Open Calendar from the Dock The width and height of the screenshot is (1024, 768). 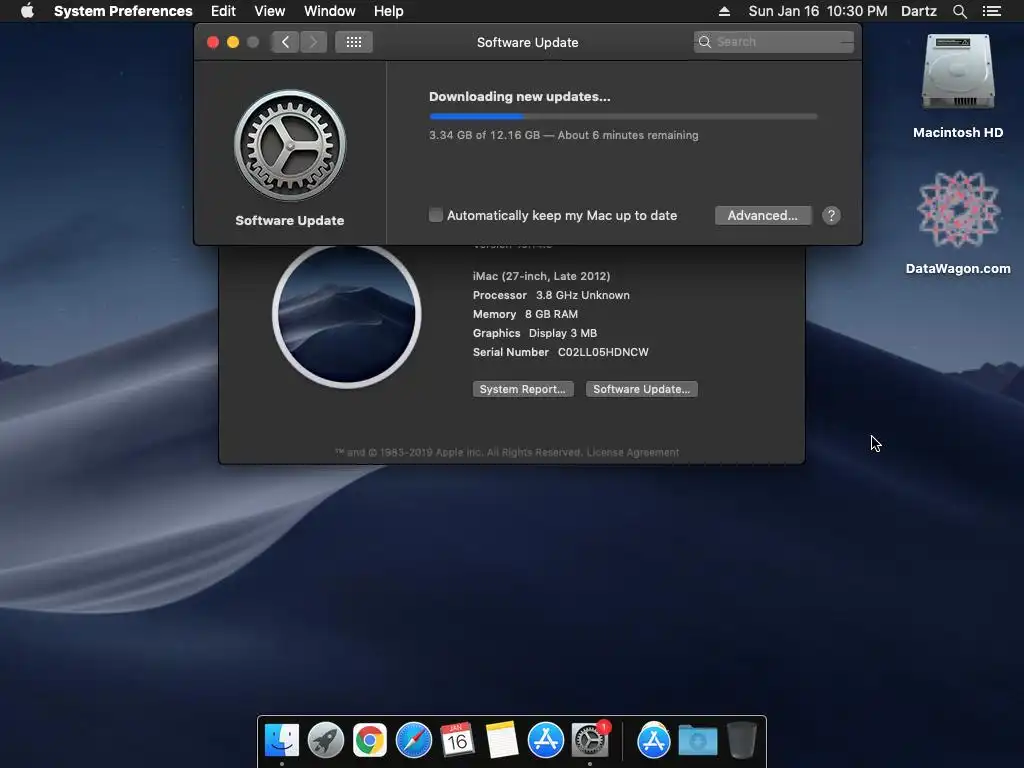457,740
